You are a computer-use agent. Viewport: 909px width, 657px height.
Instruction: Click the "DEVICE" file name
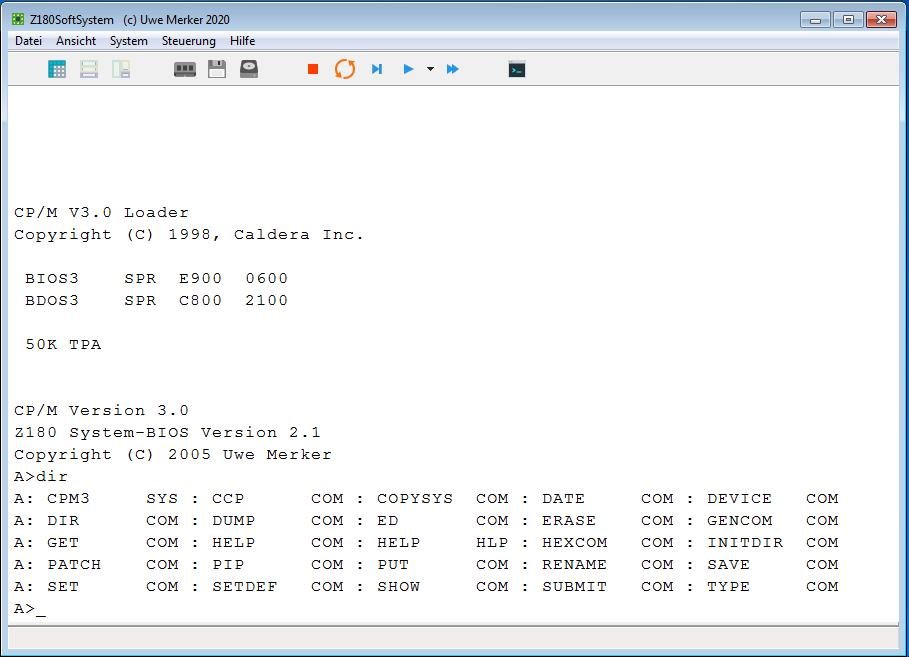point(739,499)
